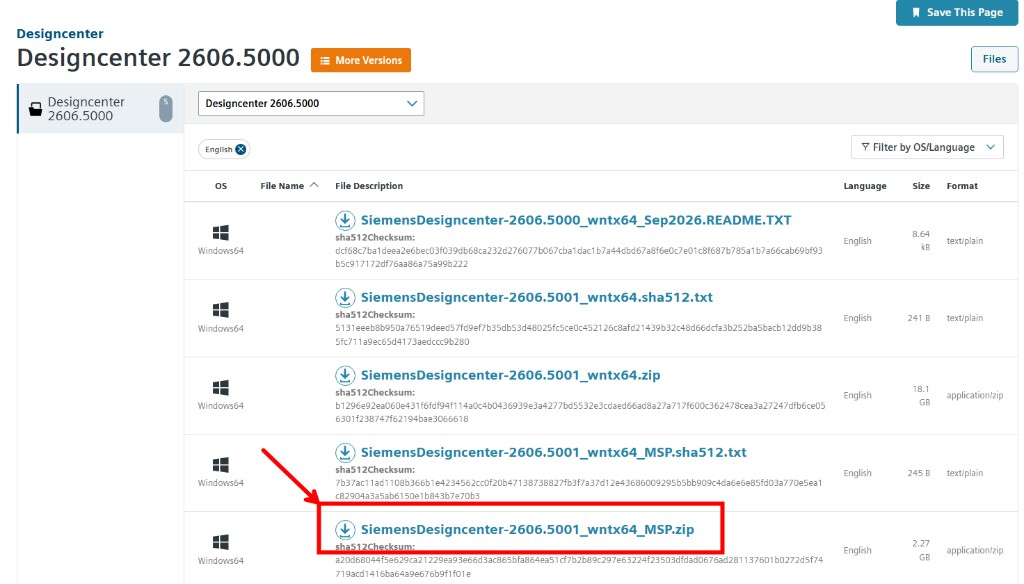Click the Windows logo in wntx64.zip row
Screen dimensions: 1024x584
pyautogui.click(x=221, y=387)
